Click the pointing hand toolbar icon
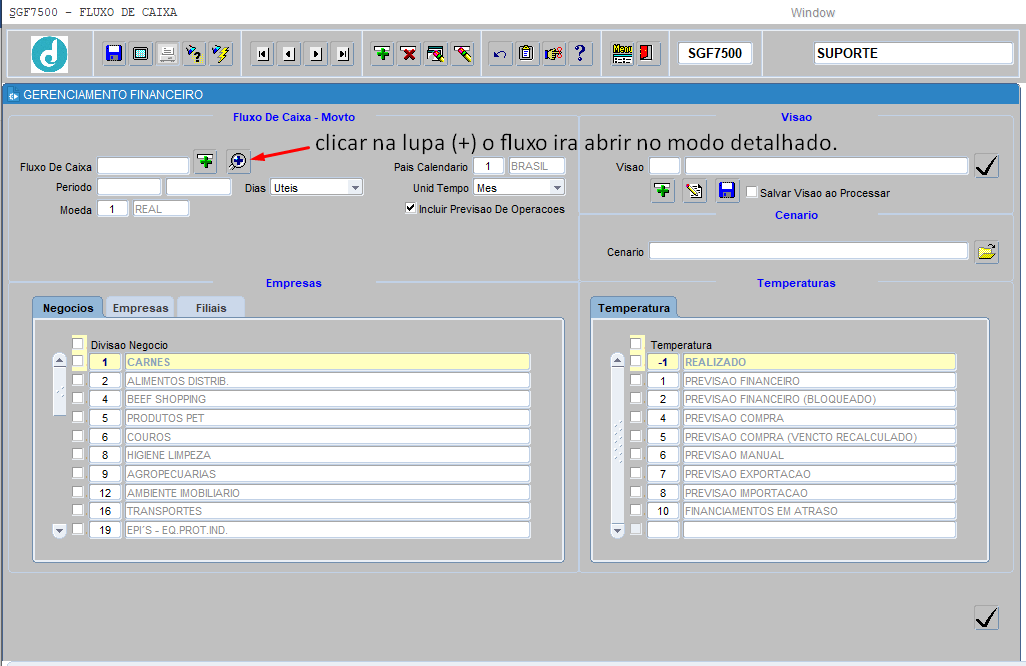Viewport: 1026px width, 666px height. (x=554, y=53)
